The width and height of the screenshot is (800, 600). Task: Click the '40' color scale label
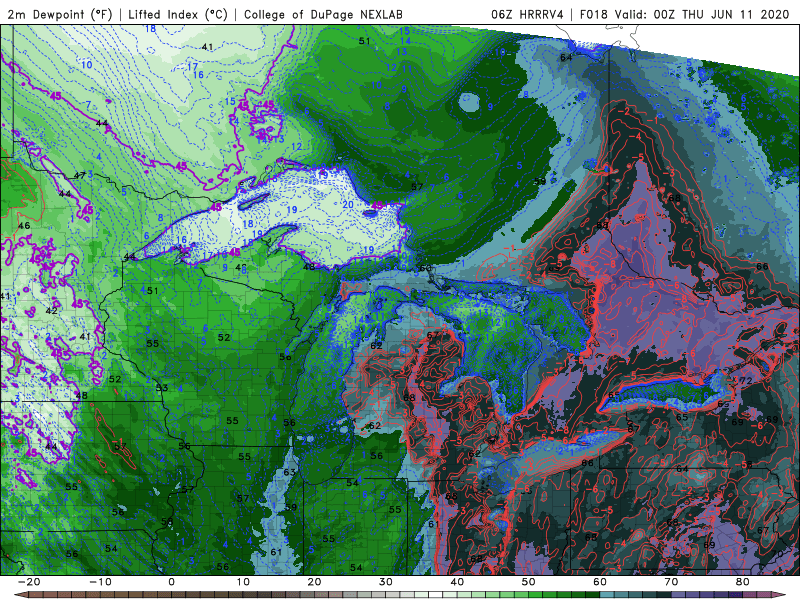457,582
